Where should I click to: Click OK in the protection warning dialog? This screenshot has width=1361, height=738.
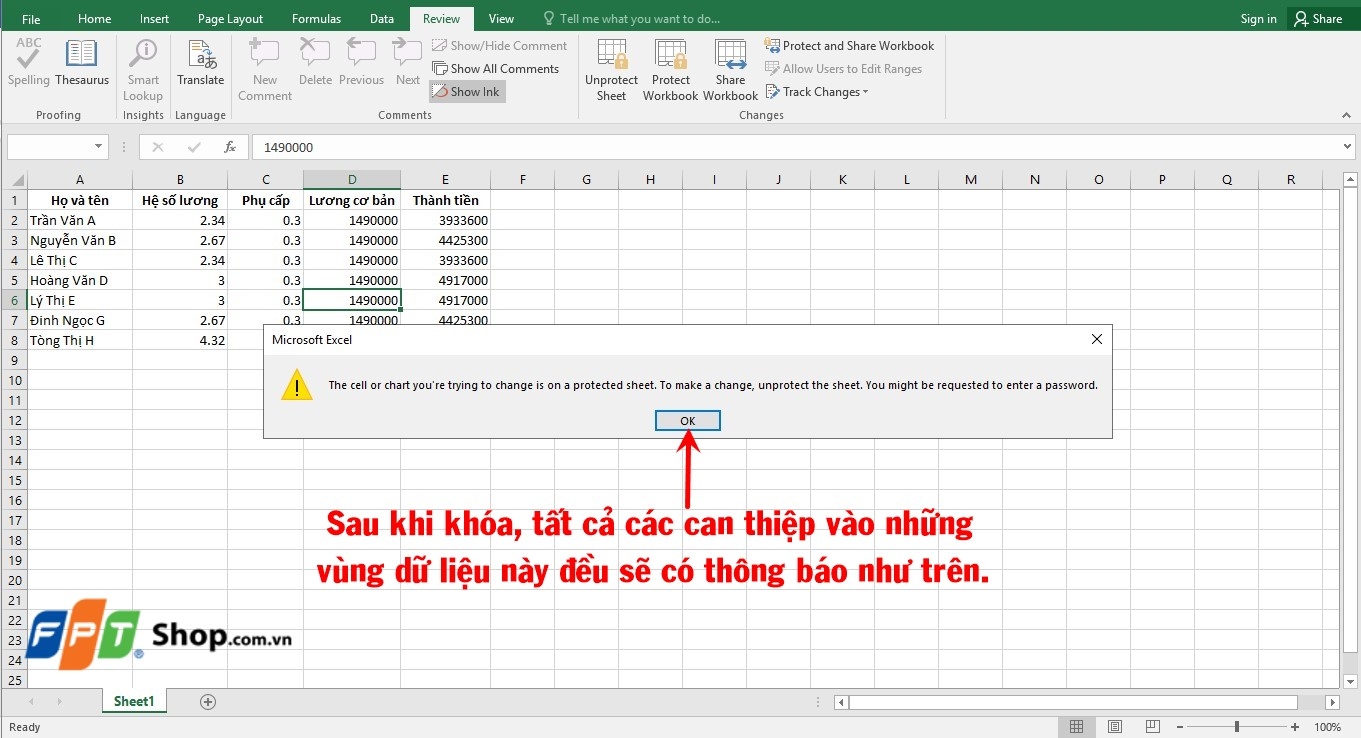[x=687, y=420]
